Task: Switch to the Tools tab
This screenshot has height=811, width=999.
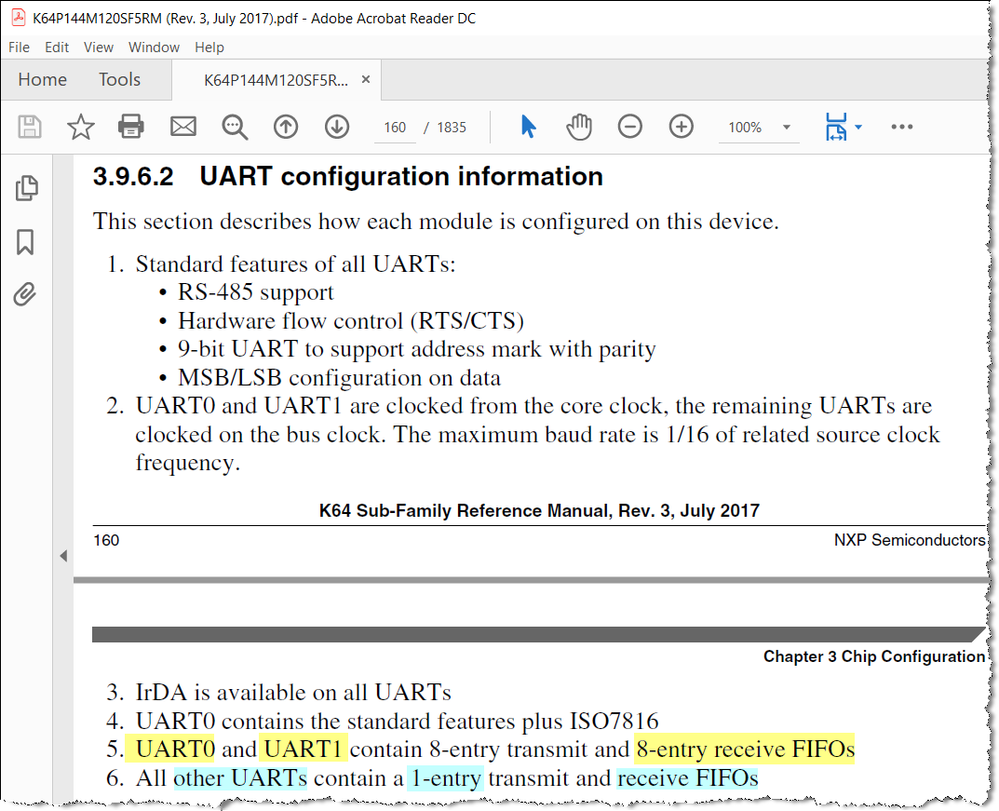Action: point(119,79)
